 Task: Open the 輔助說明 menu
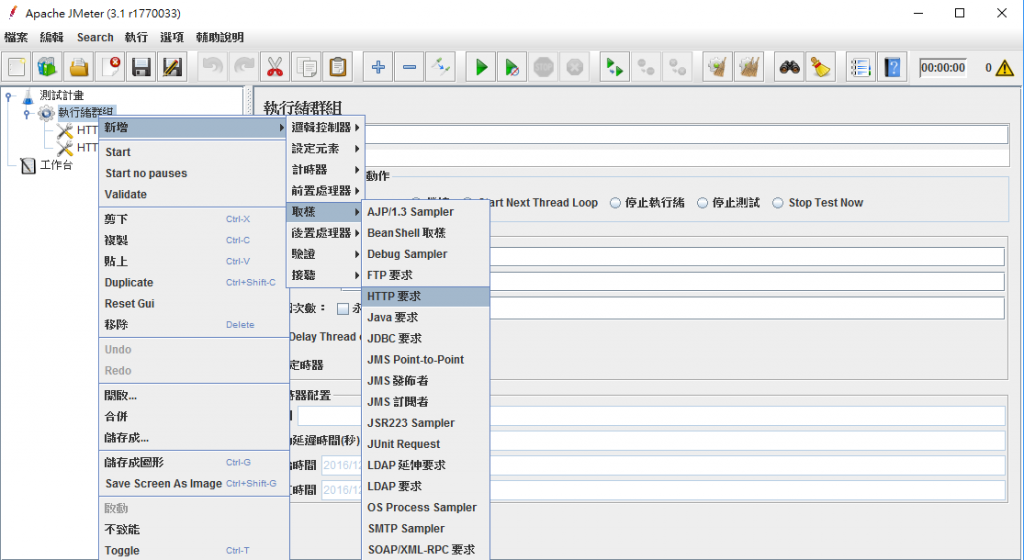(220, 37)
